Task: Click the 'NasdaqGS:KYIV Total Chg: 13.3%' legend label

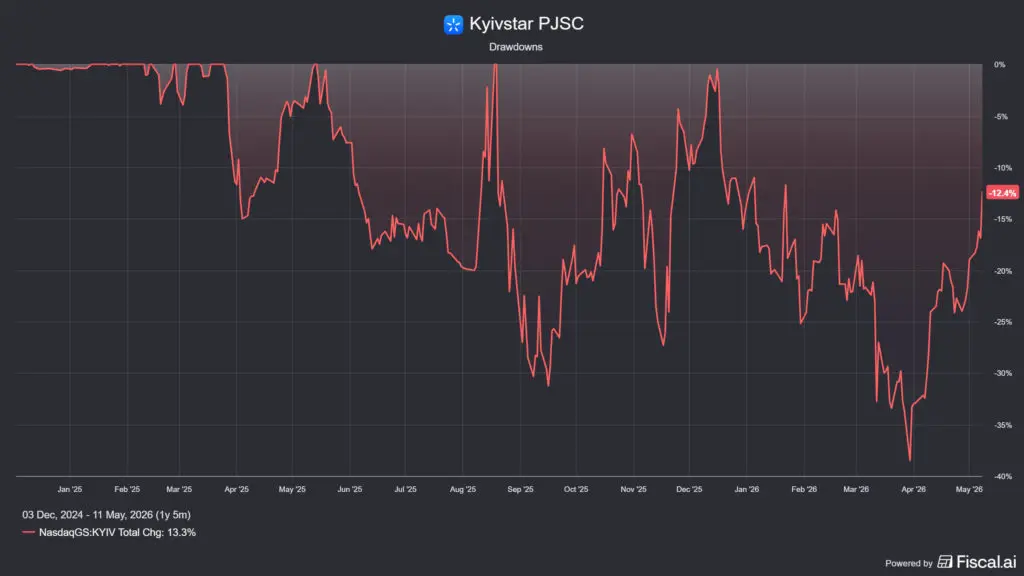Action: [118, 532]
